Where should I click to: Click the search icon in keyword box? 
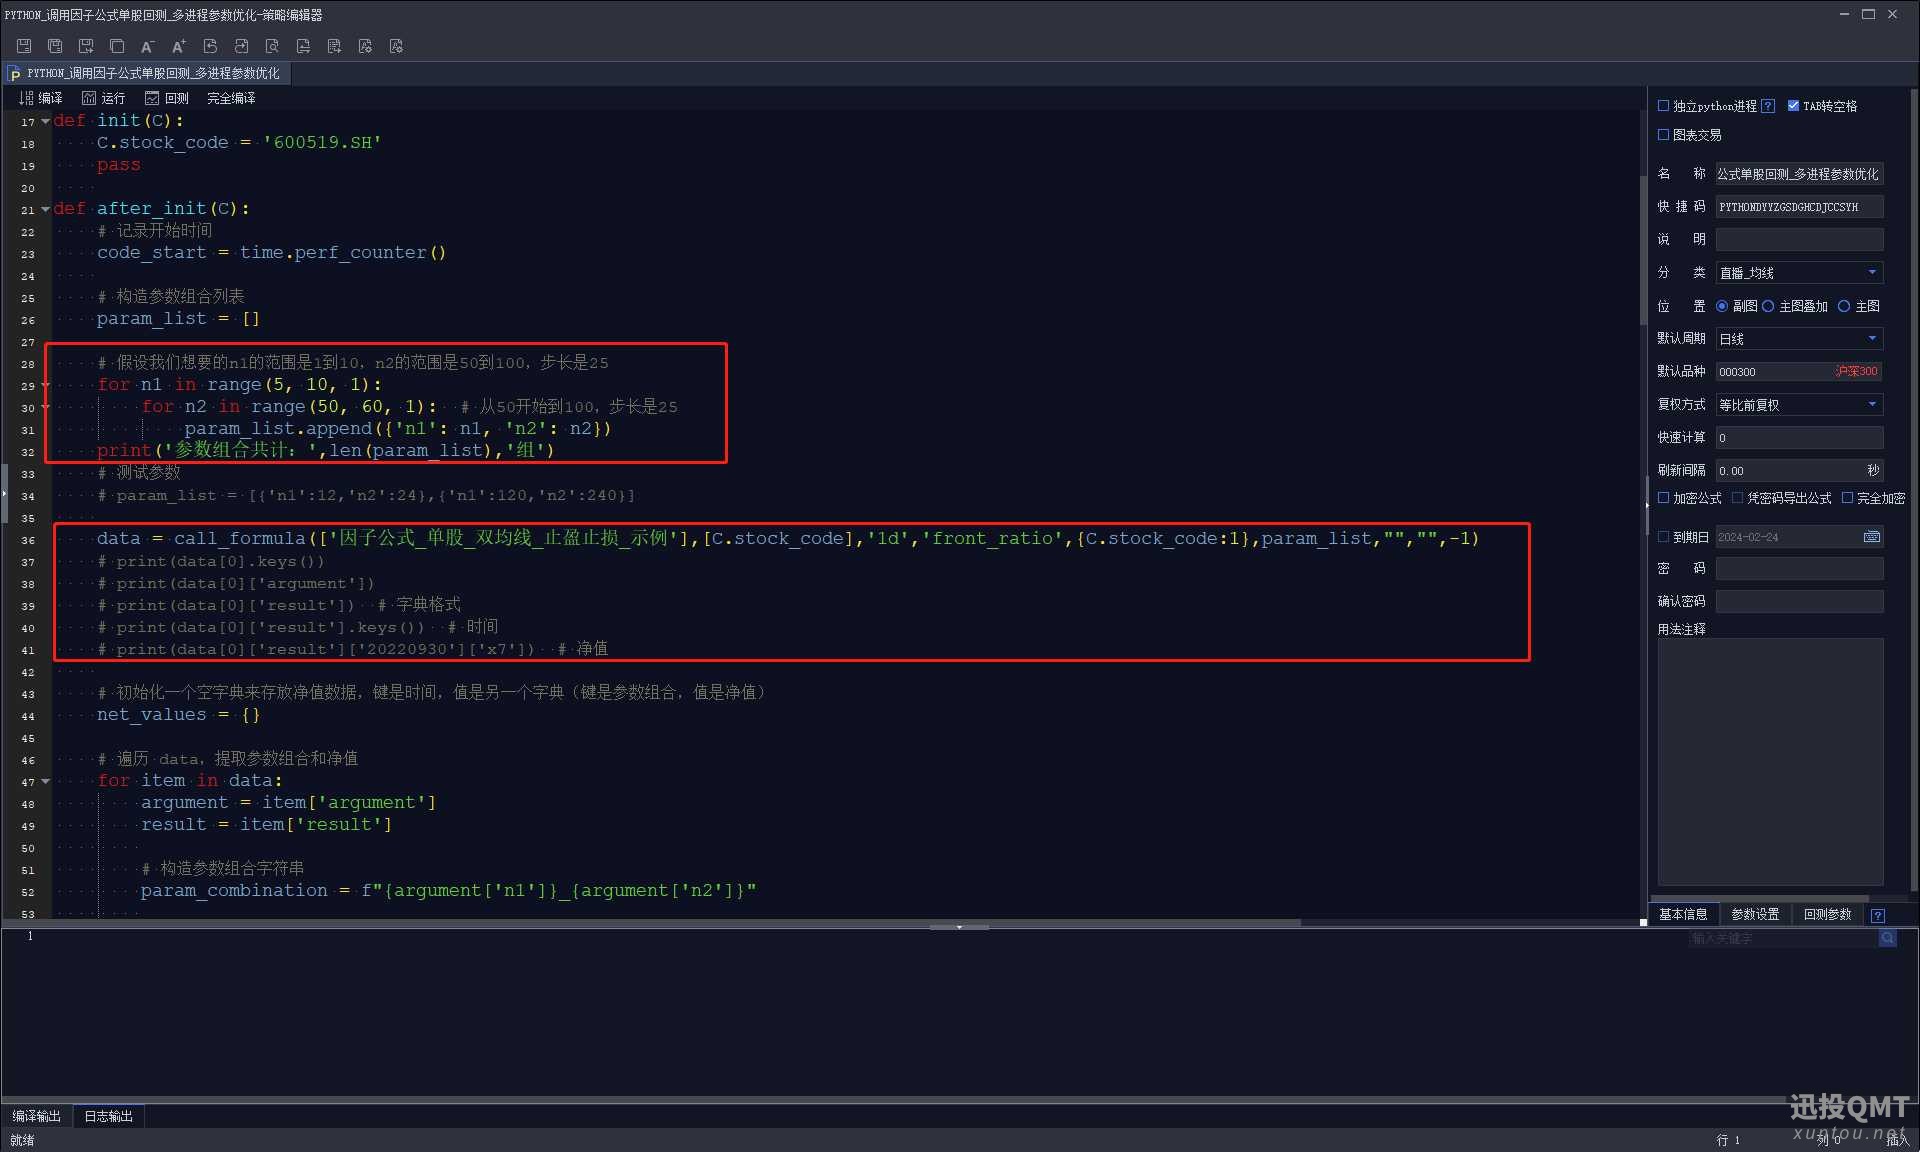pyautogui.click(x=1887, y=938)
